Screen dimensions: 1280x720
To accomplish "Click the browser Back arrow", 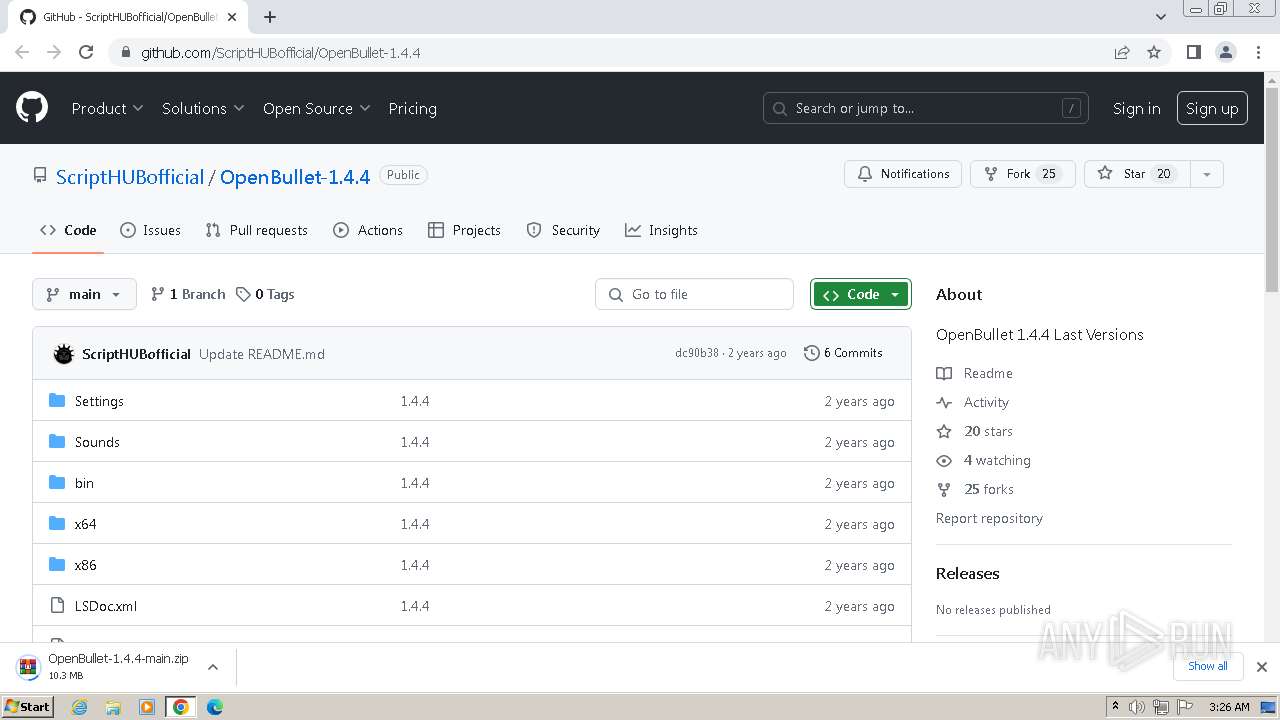I will coord(22,52).
